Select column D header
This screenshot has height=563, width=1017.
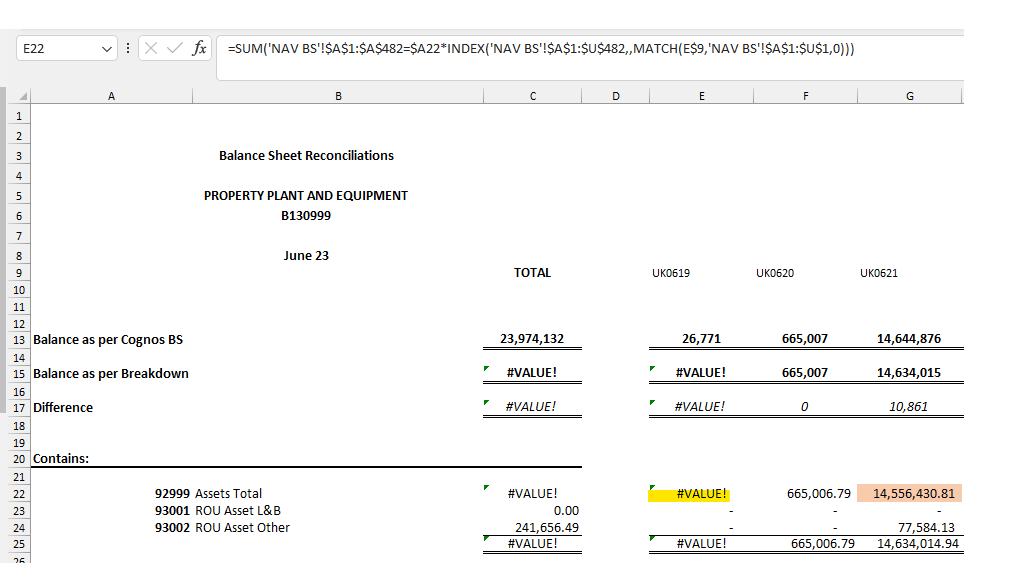click(616, 96)
